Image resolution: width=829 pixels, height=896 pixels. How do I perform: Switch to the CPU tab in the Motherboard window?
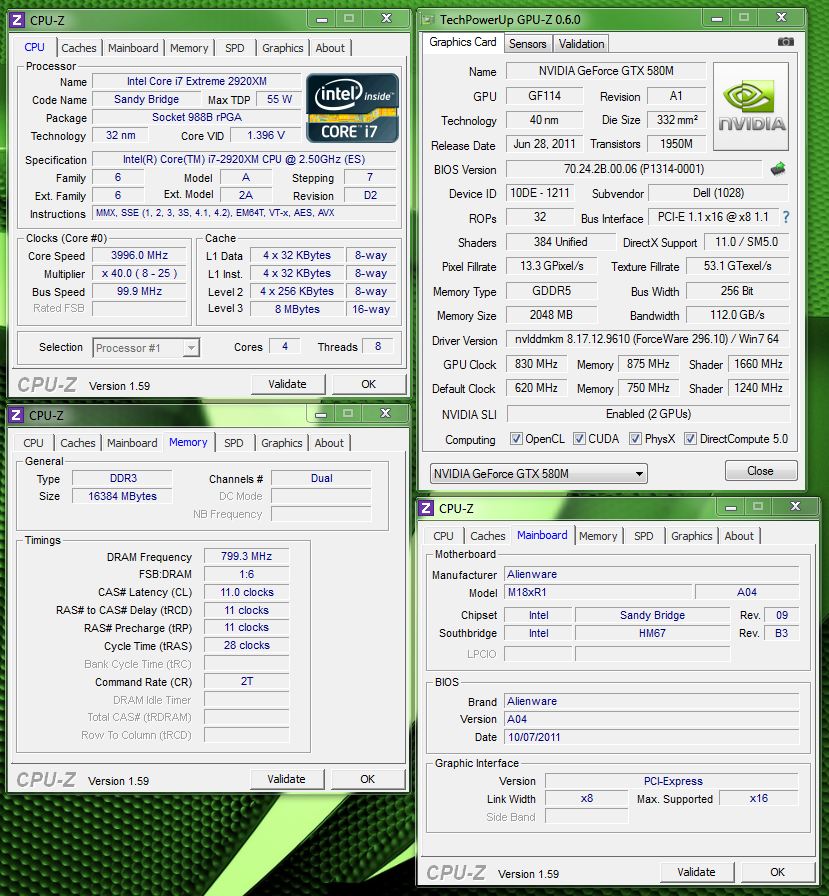click(443, 536)
